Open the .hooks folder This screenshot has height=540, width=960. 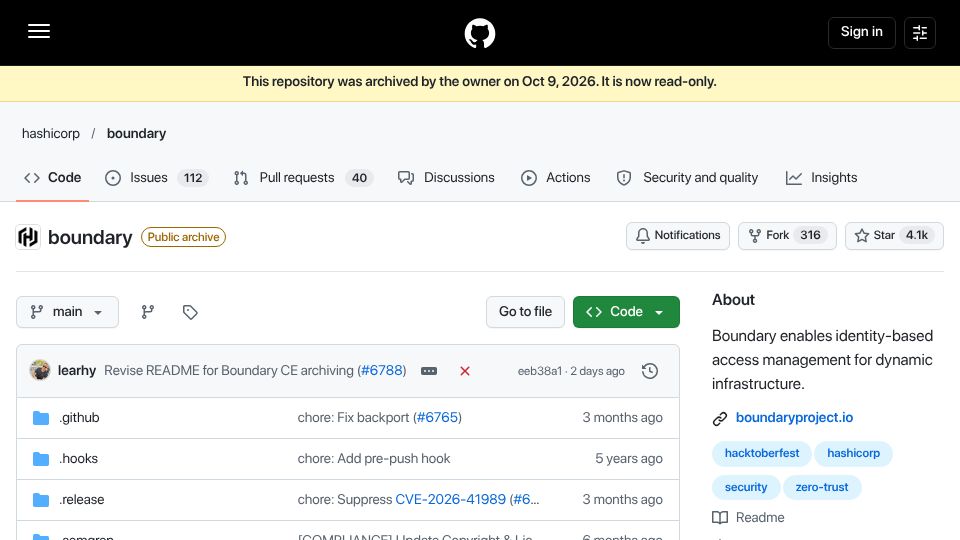click(x=78, y=459)
